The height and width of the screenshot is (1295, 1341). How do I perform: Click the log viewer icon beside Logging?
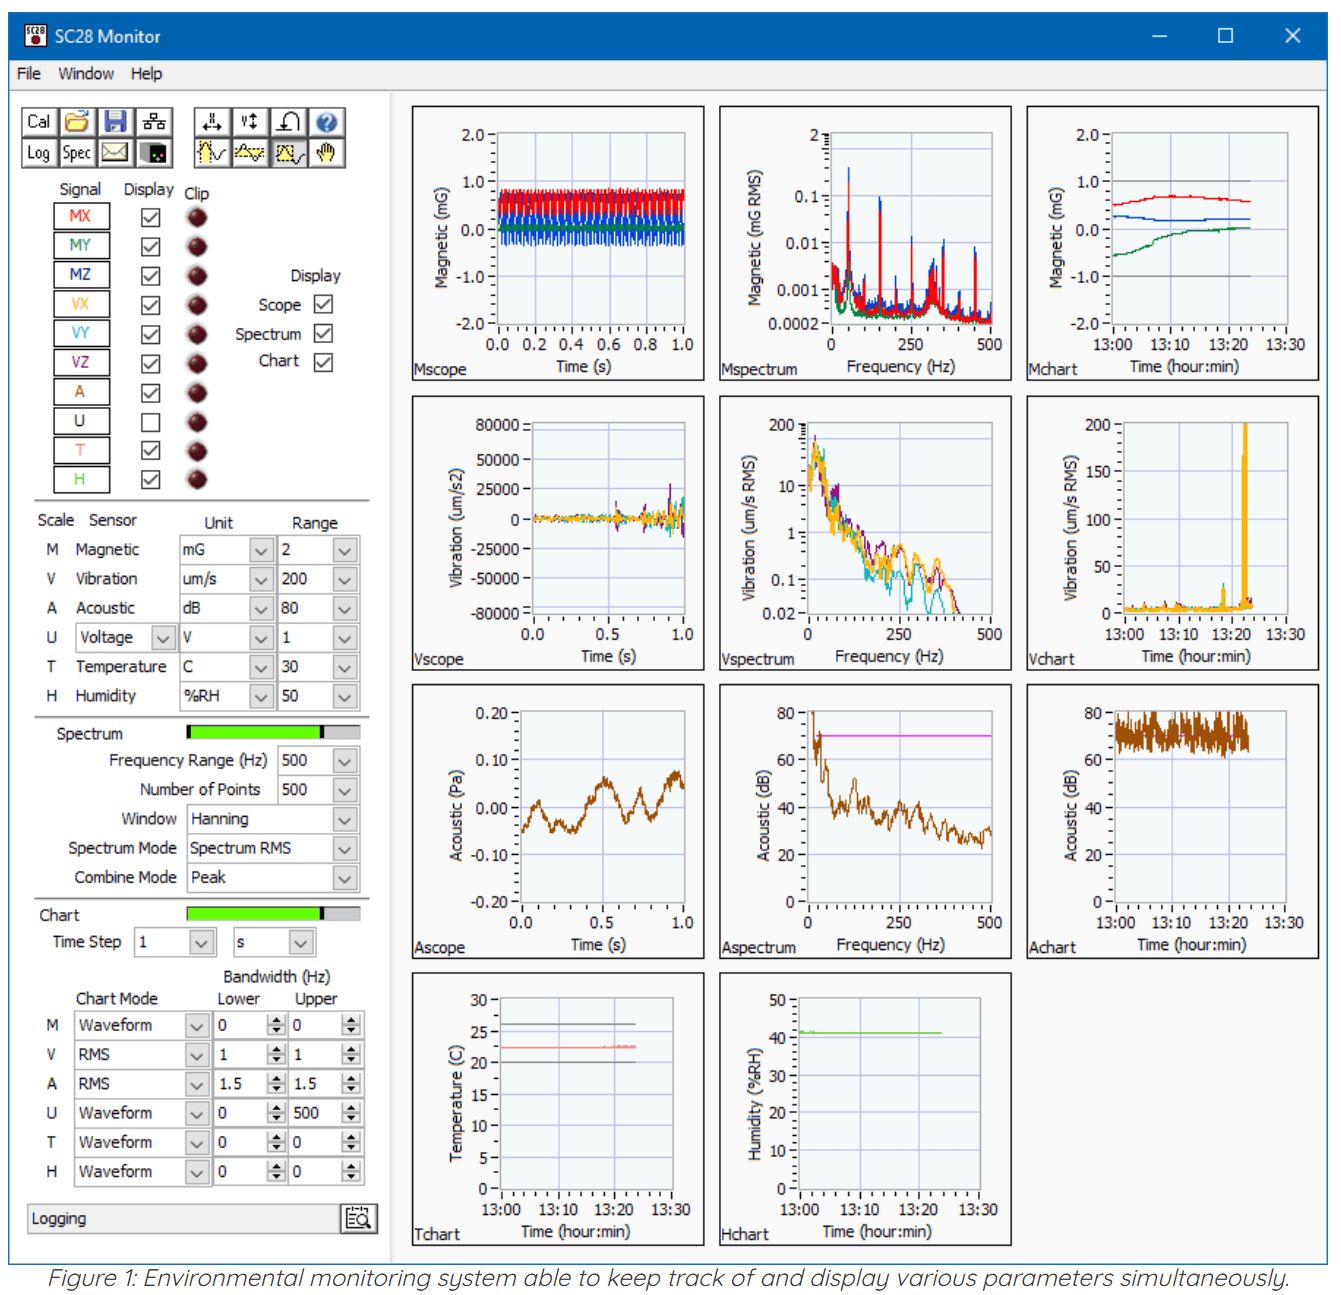358,1218
